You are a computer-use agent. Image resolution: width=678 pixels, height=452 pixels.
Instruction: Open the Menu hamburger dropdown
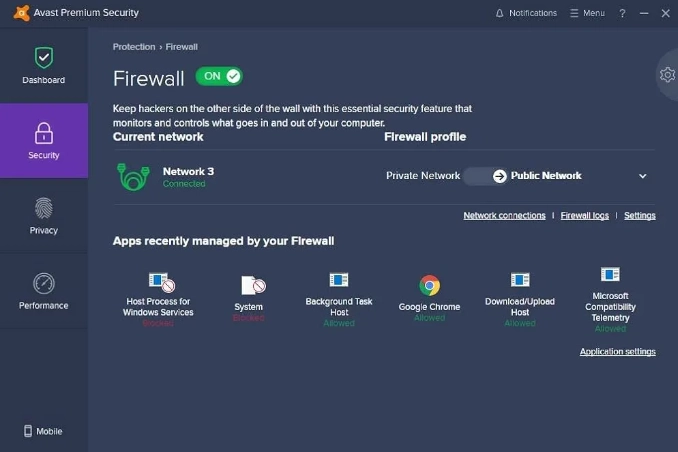coord(587,13)
